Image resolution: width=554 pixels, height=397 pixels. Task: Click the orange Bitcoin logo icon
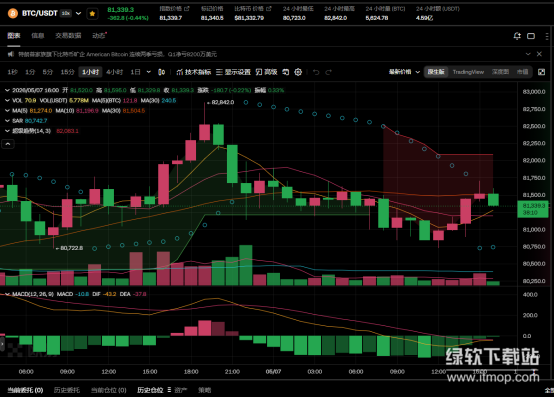click(13, 13)
